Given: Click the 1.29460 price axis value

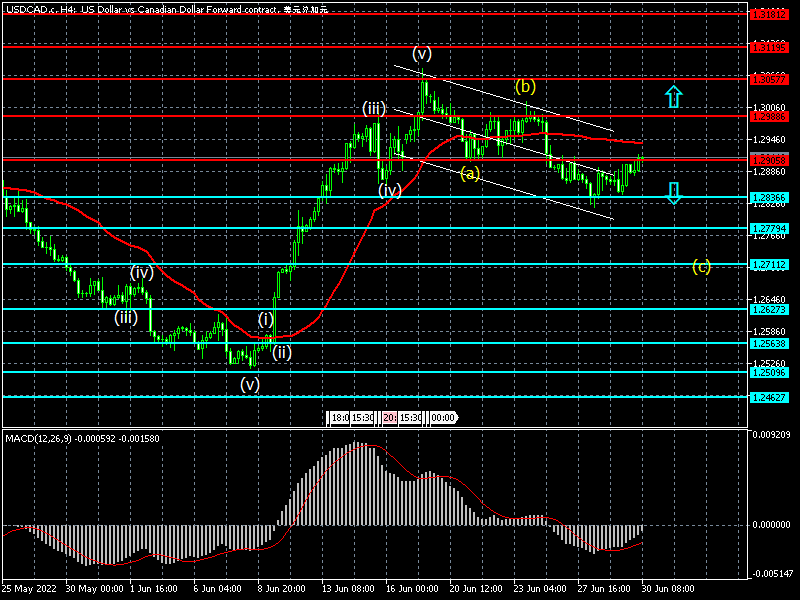Looking at the screenshot, I should [769, 140].
